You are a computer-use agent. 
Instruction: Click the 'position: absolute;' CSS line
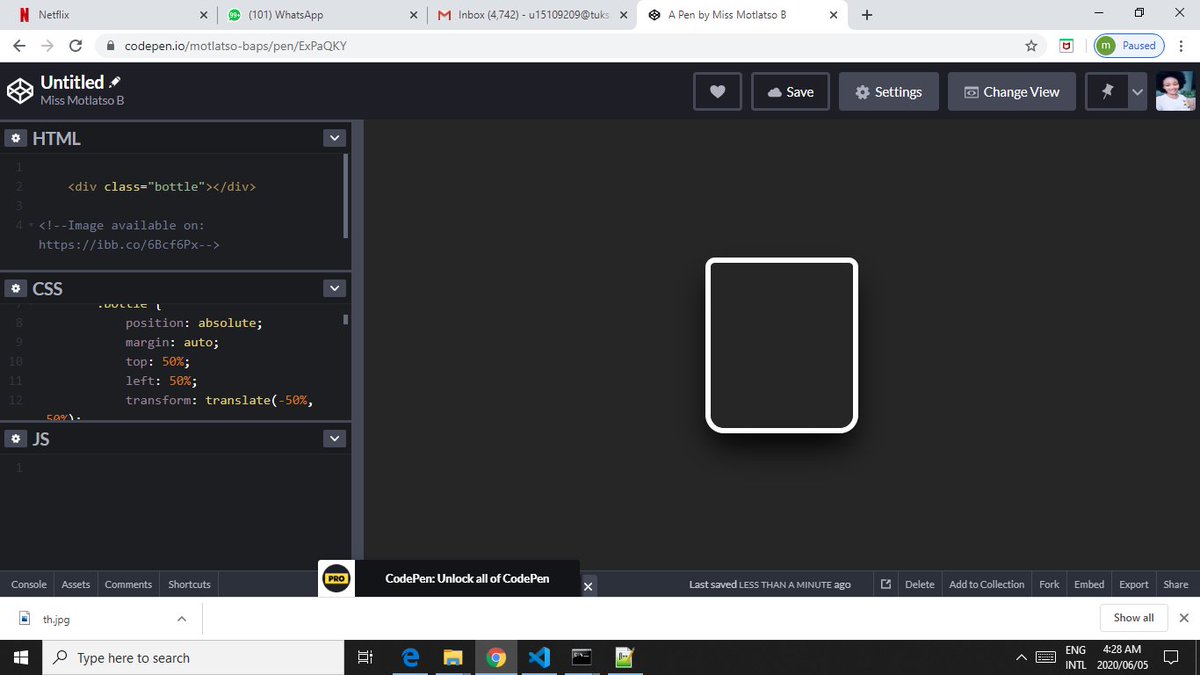click(193, 323)
